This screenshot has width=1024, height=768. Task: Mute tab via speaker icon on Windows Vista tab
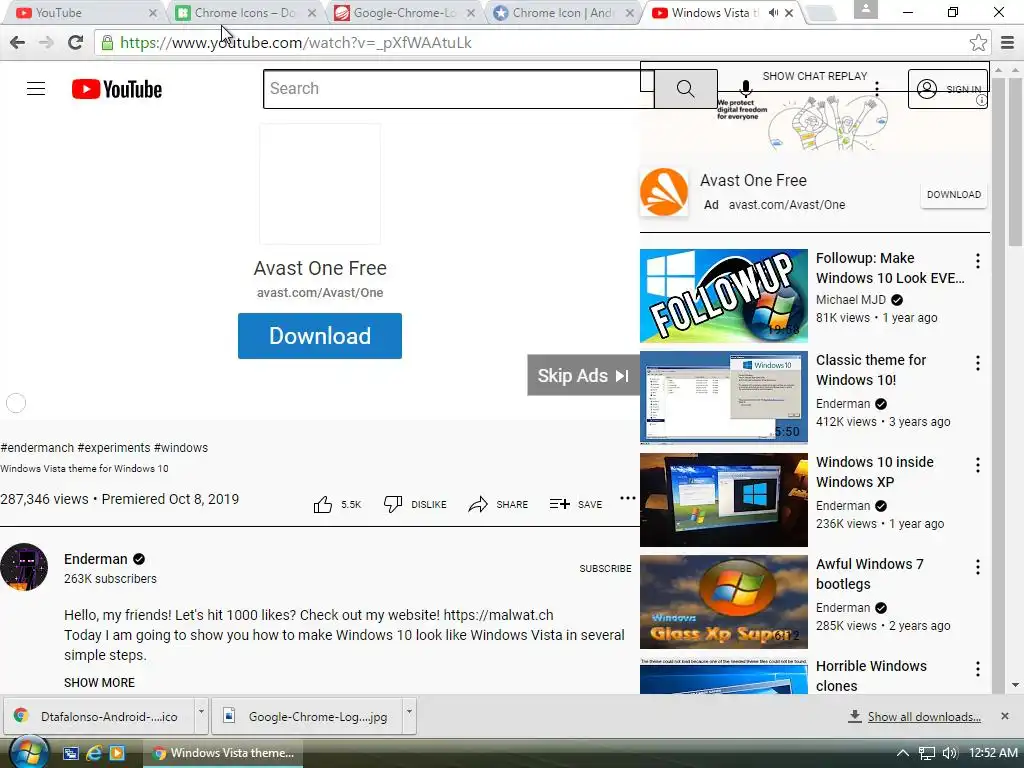[773, 12]
